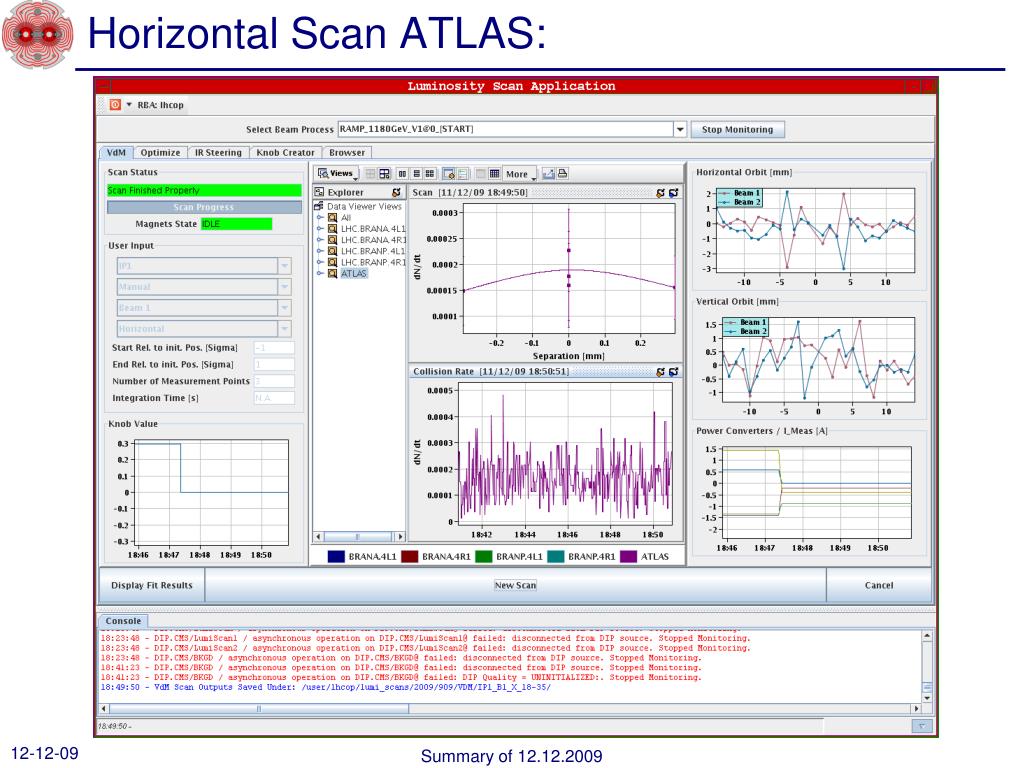The image size is (1024, 768).
Task: Click the Scan Progress bar
Action: coord(204,207)
